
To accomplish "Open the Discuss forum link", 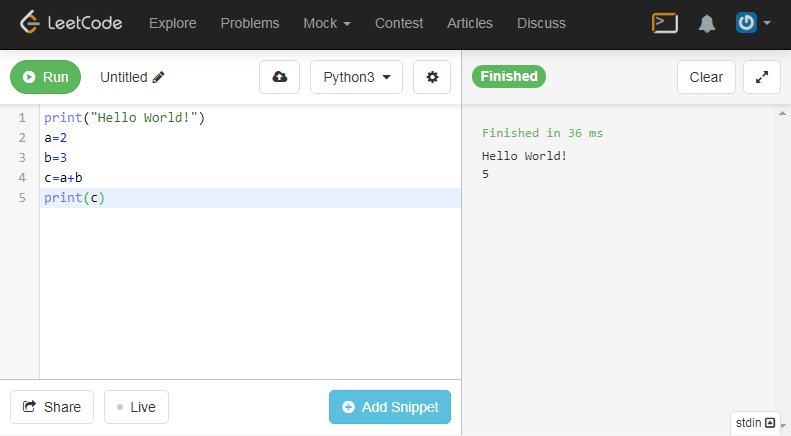I will 541,23.
